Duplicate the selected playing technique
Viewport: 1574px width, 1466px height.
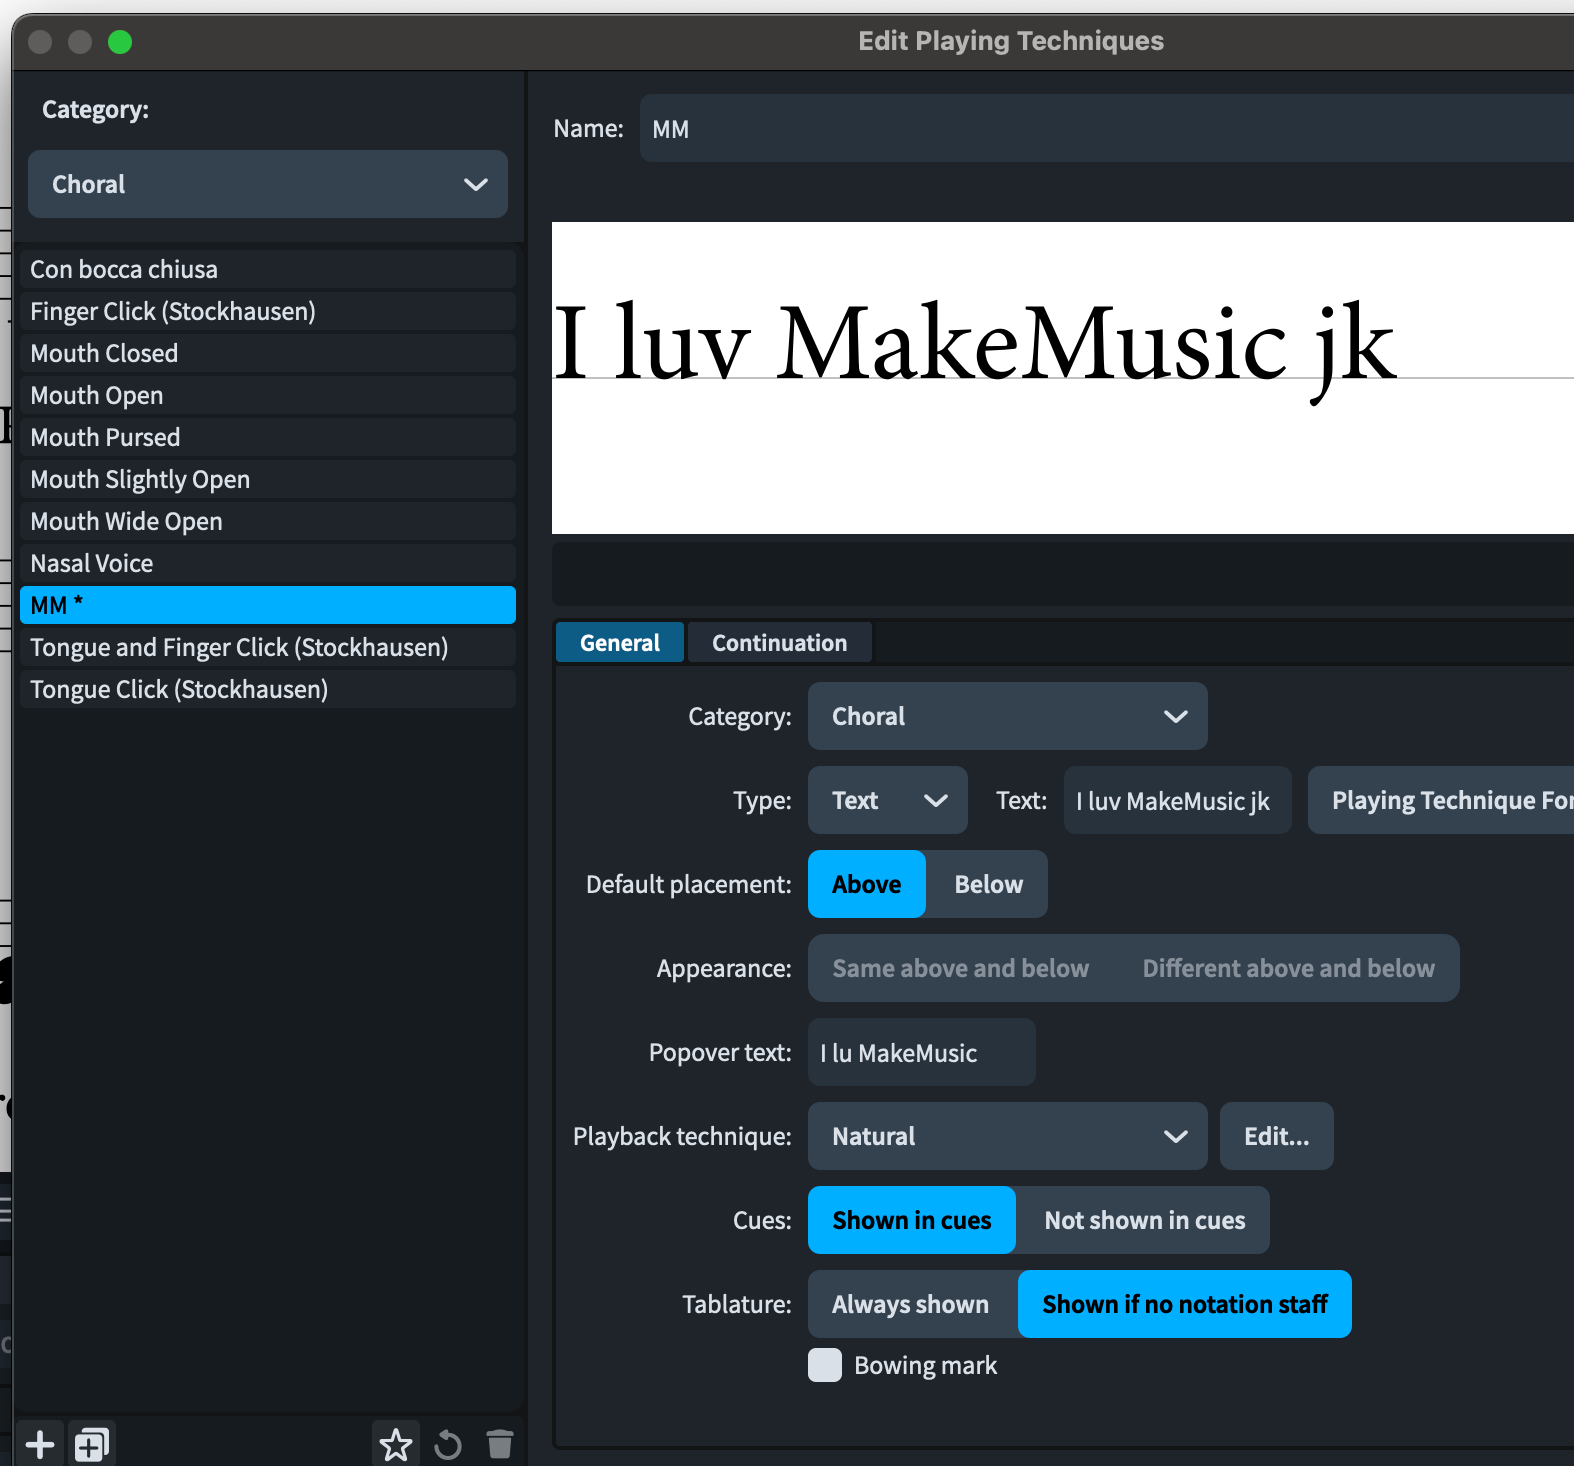click(x=92, y=1444)
